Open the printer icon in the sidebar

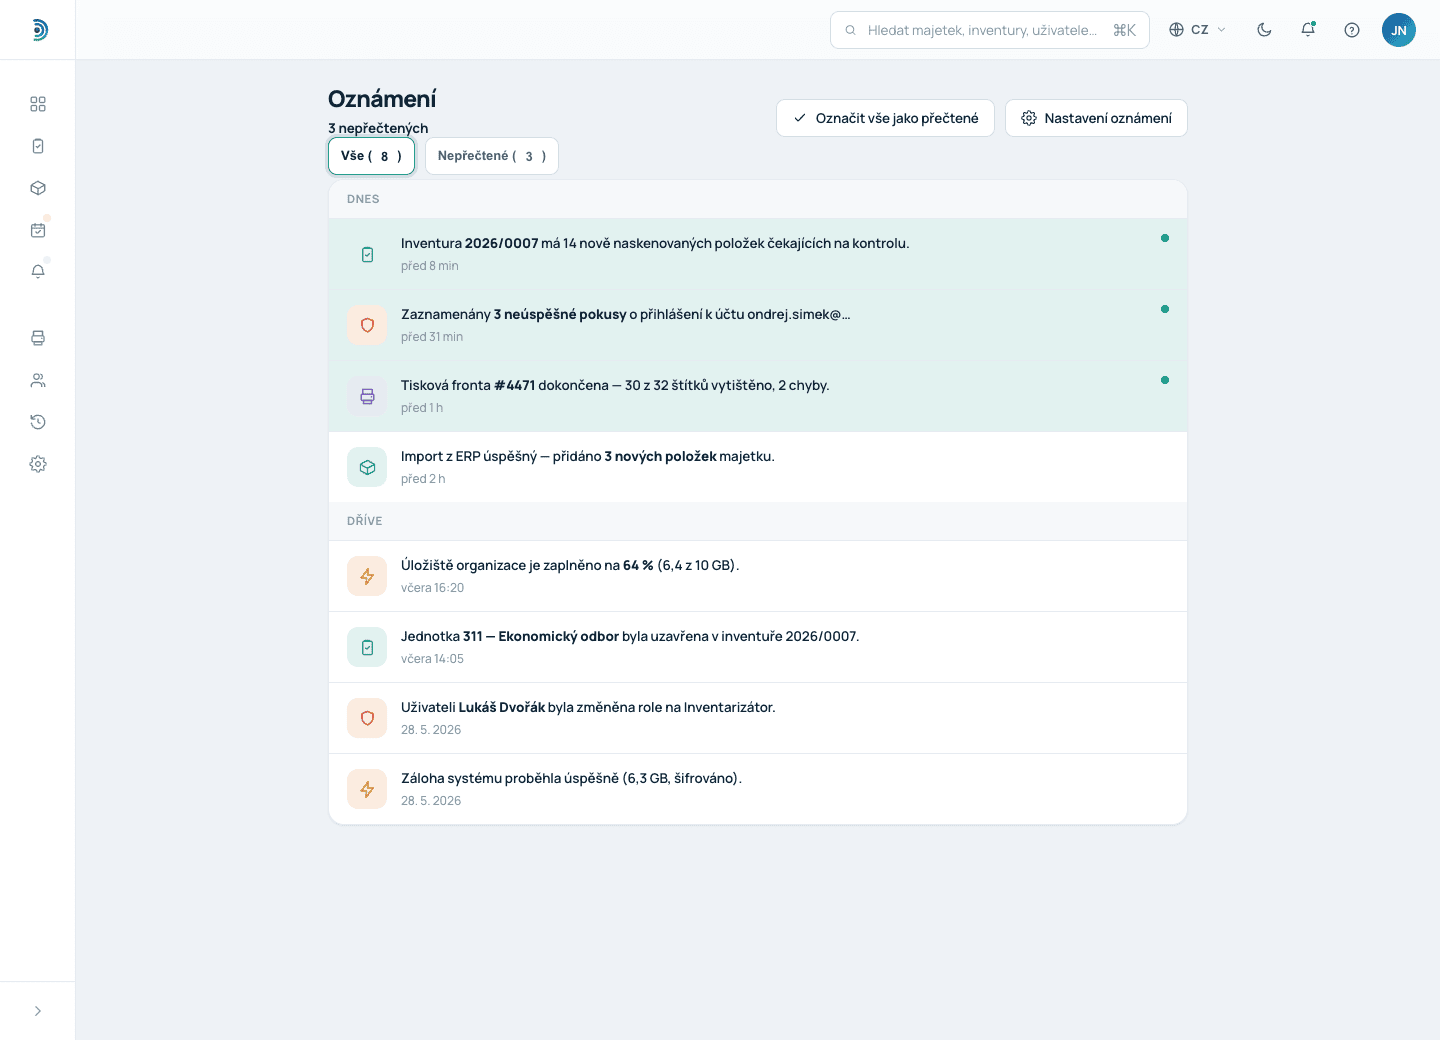[x=38, y=338]
